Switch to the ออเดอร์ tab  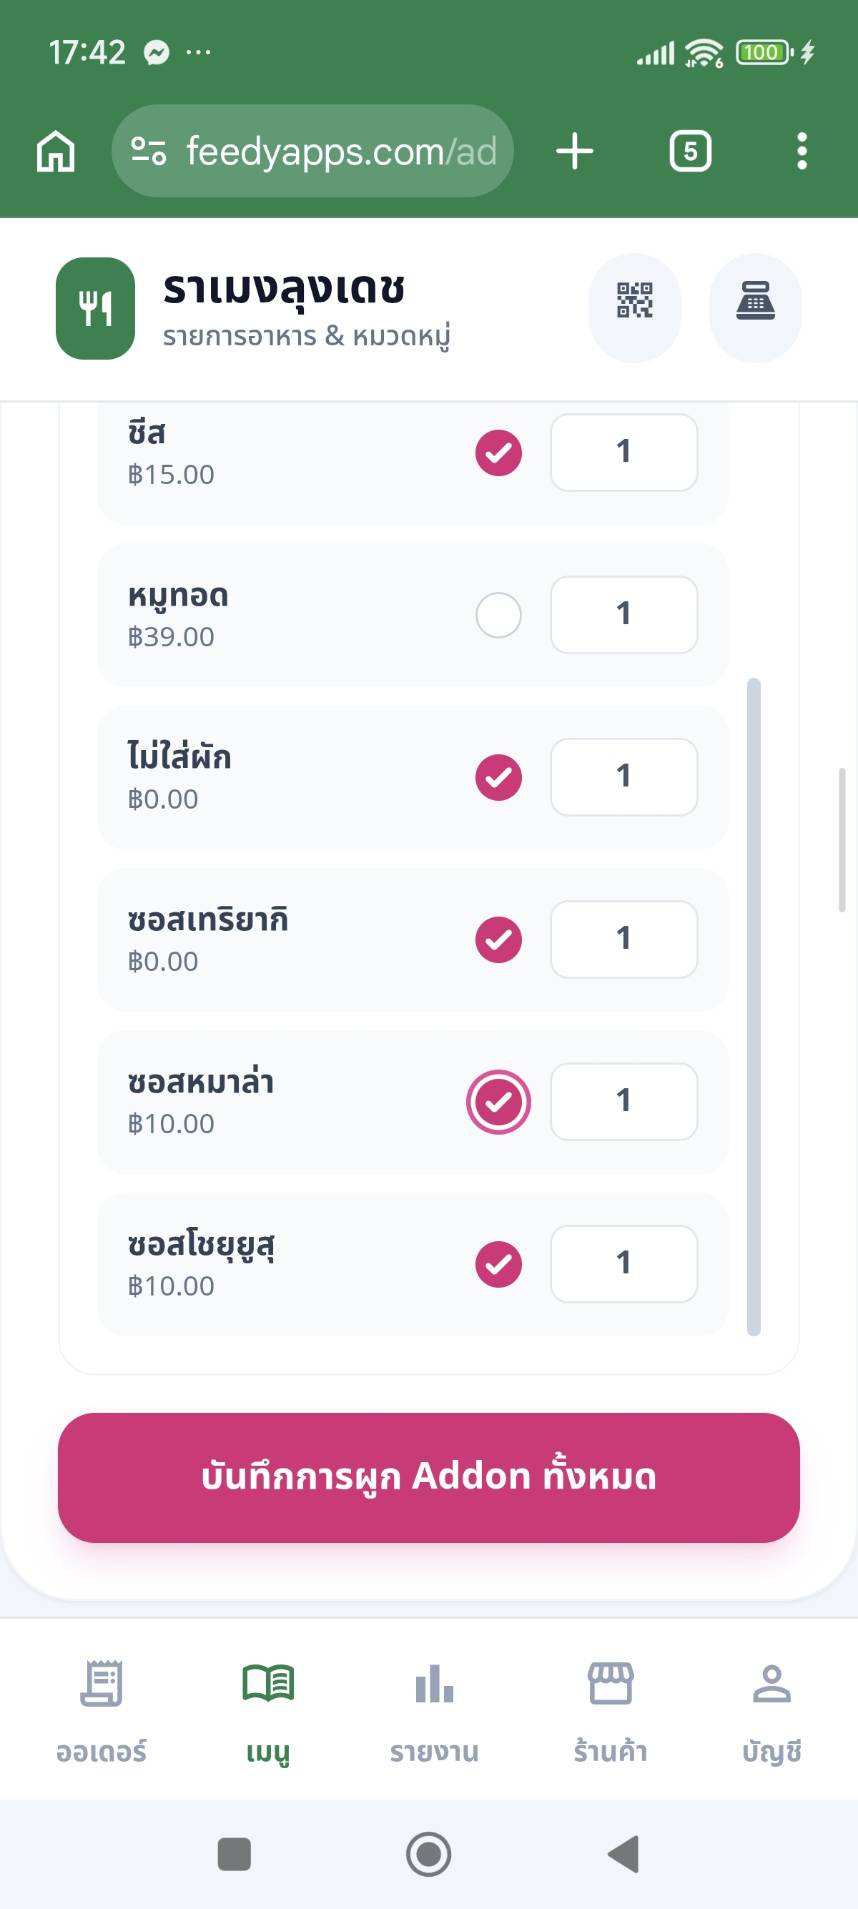[x=101, y=1710]
